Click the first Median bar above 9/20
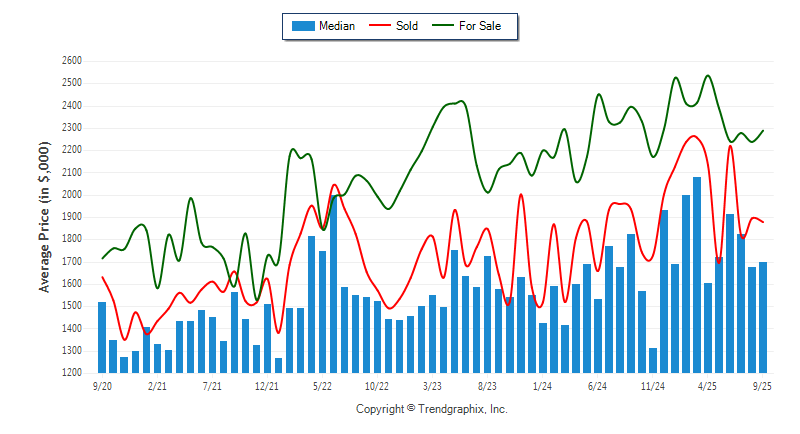 (x=102, y=337)
